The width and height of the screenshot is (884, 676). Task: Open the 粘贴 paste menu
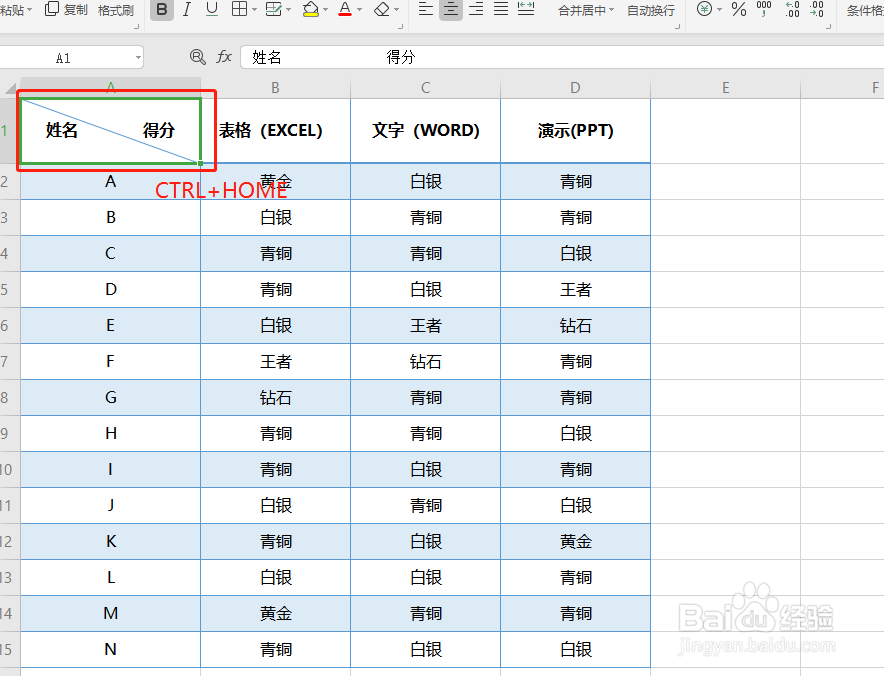(16, 11)
